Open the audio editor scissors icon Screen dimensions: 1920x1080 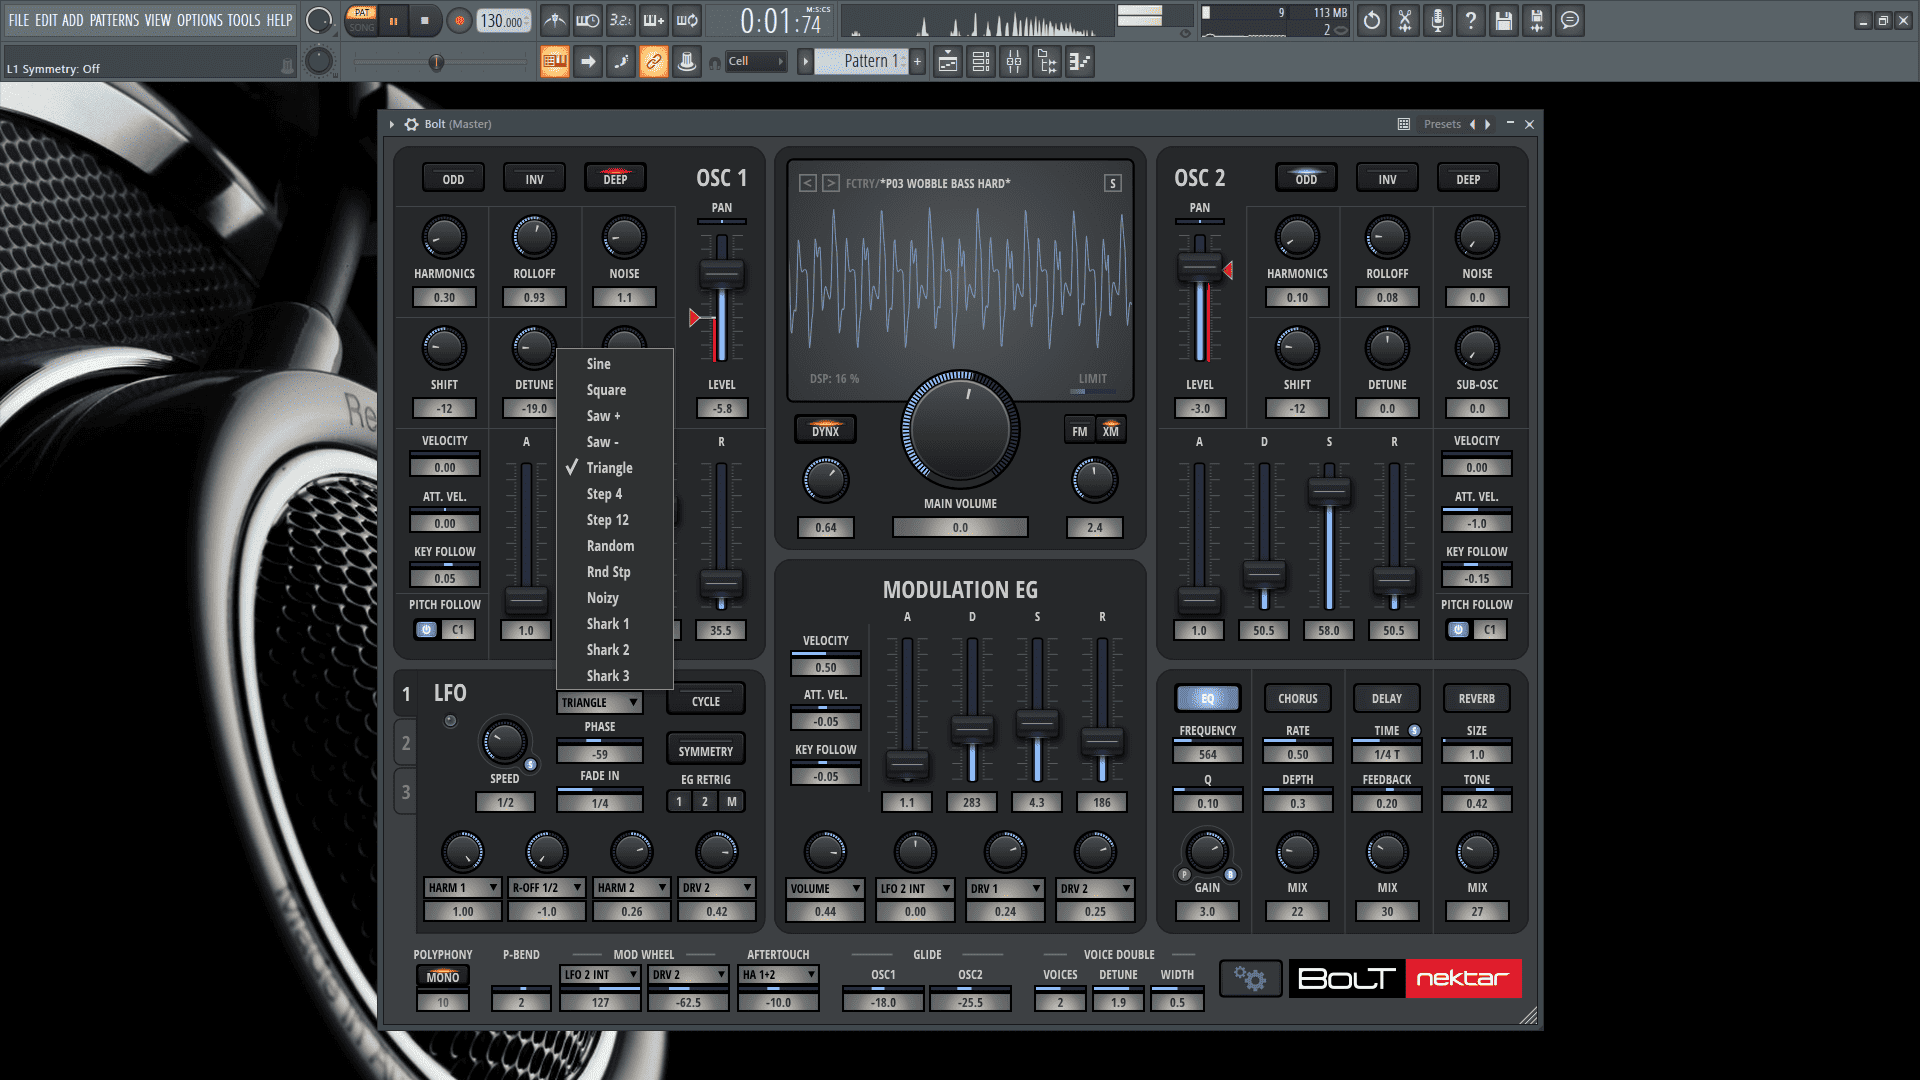[1405, 20]
